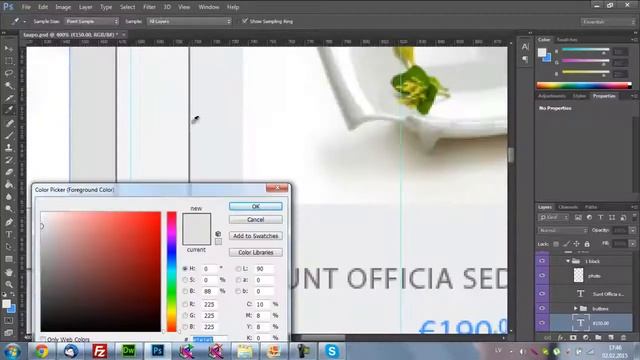Open the Sample Size dropdown
This screenshot has width=640, height=360.
point(92,21)
